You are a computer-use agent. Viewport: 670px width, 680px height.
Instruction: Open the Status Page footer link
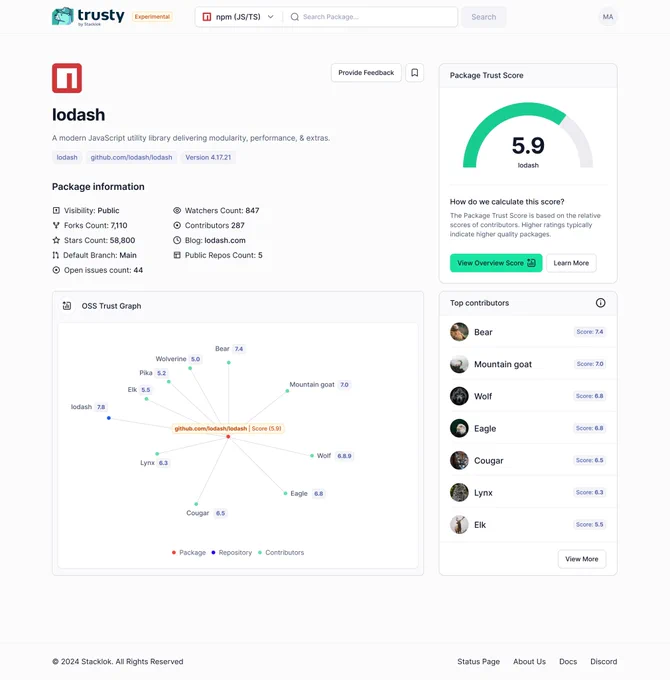coord(478,661)
